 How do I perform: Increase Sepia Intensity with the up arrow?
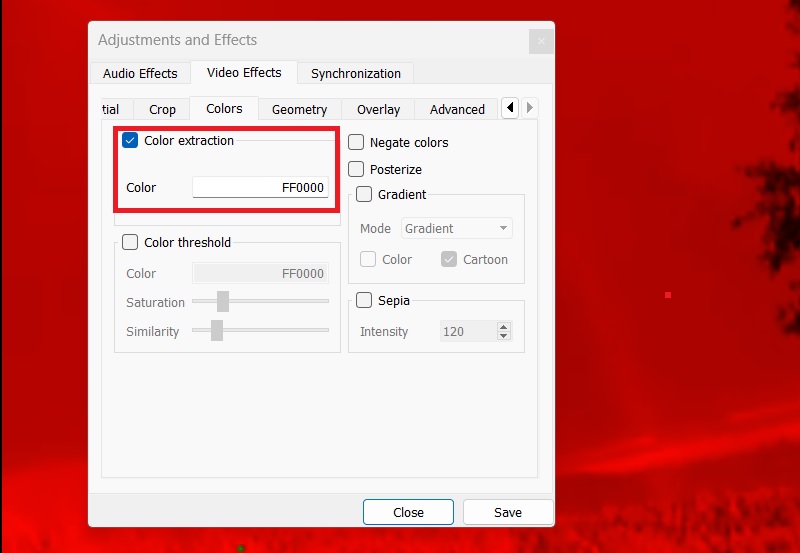point(504,327)
